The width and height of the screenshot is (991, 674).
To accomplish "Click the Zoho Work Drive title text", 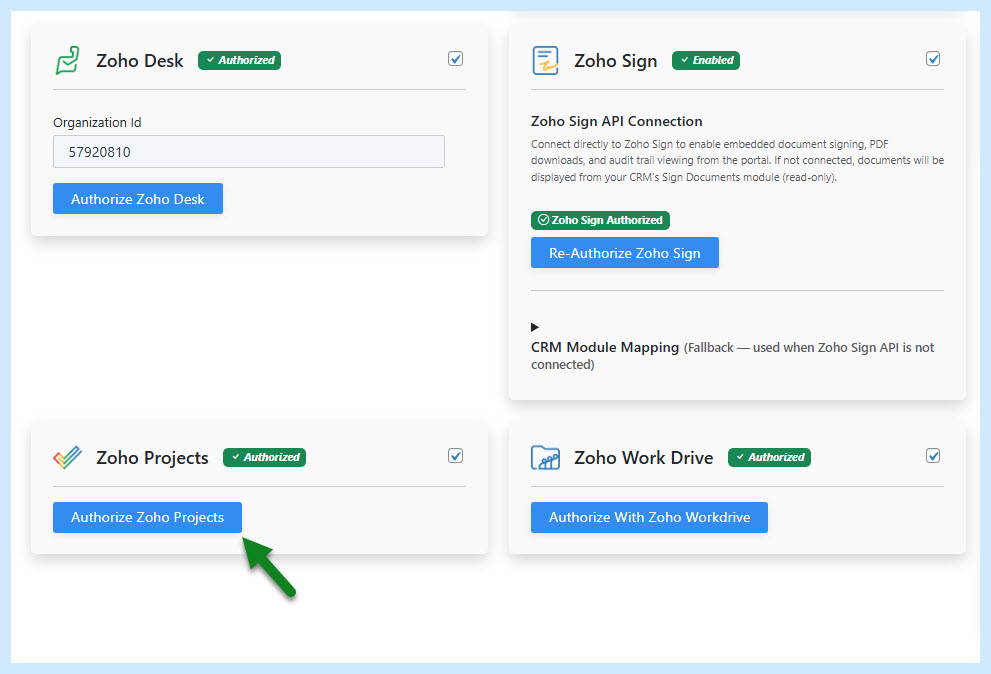I will point(643,457).
